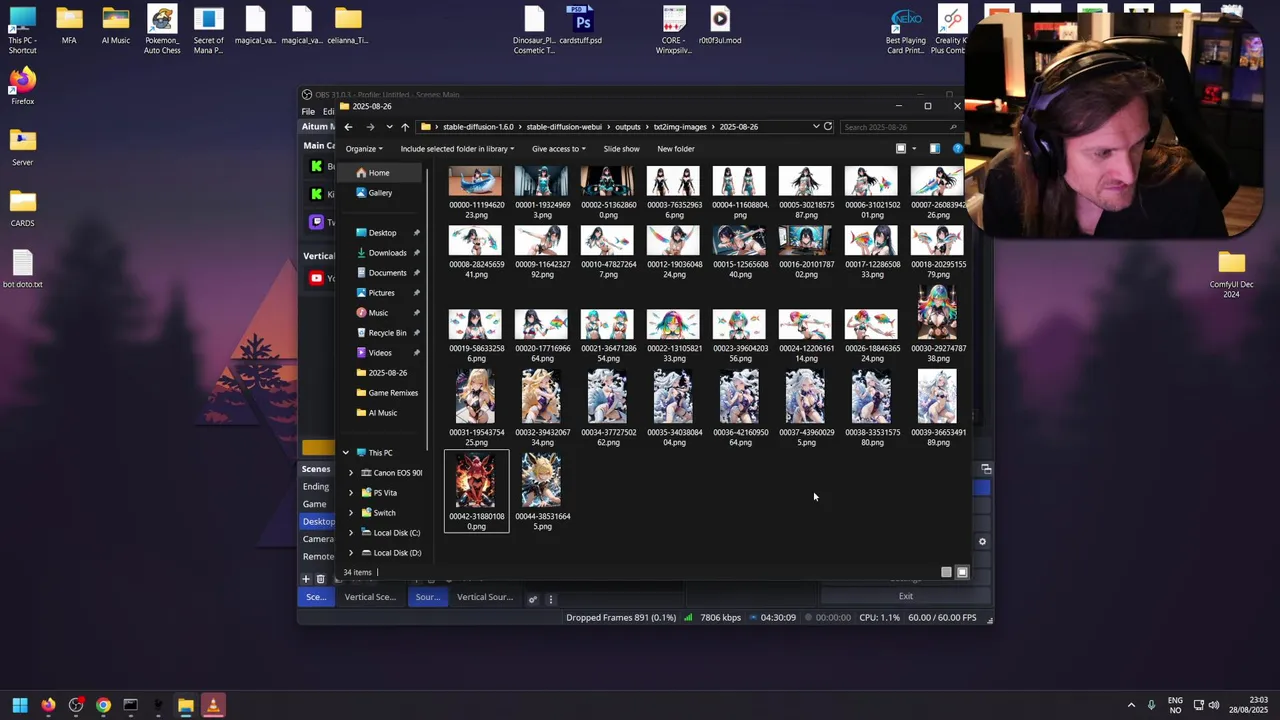Click the OBS Exit button
The image size is (1280, 720).
coord(905,596)
